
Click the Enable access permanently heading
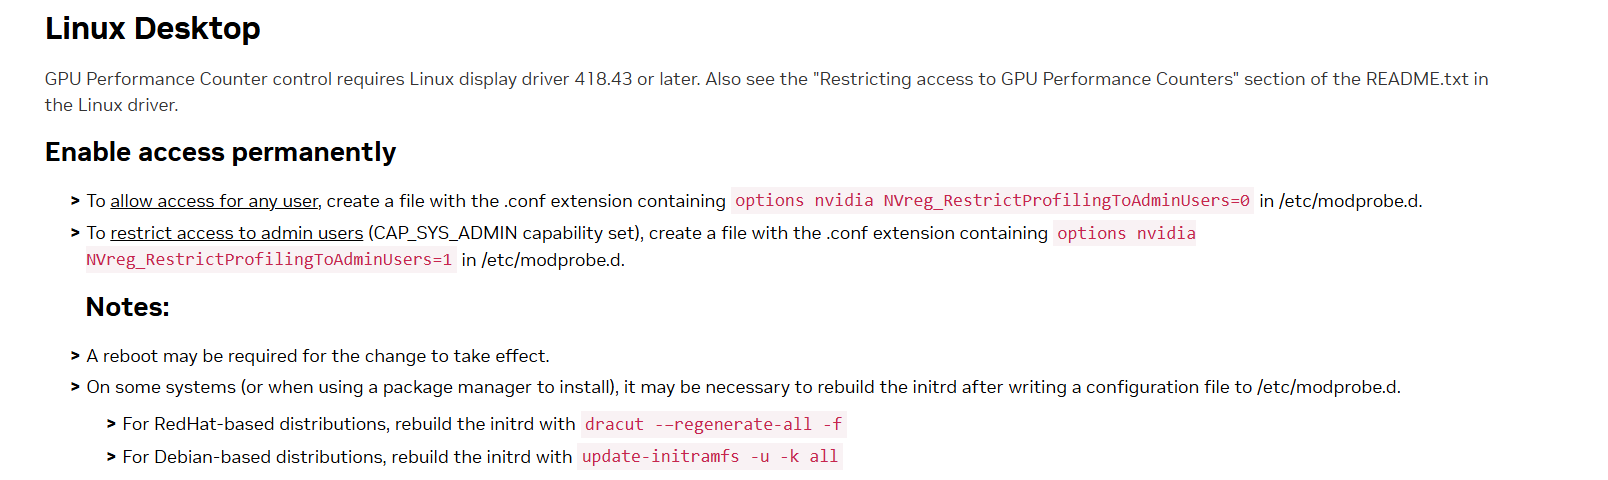(221, 152)
